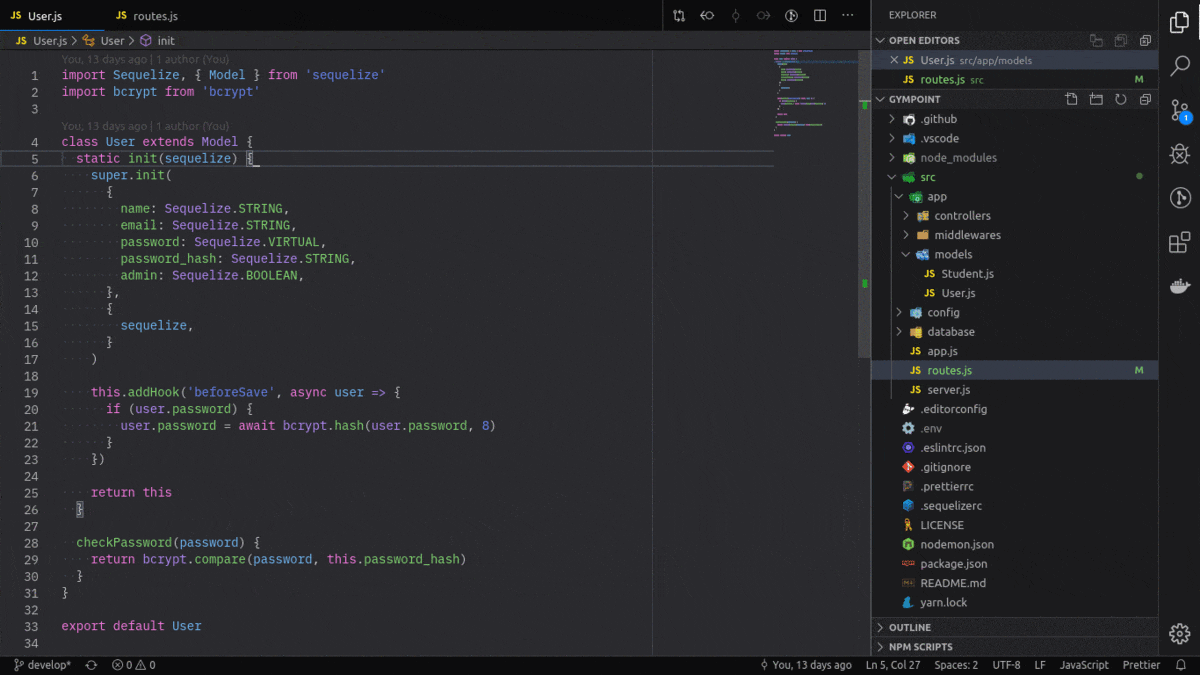Screen dimensions: 1200x675
Task: Open GitLens view in the activity bar
Action: (1179, 197)
